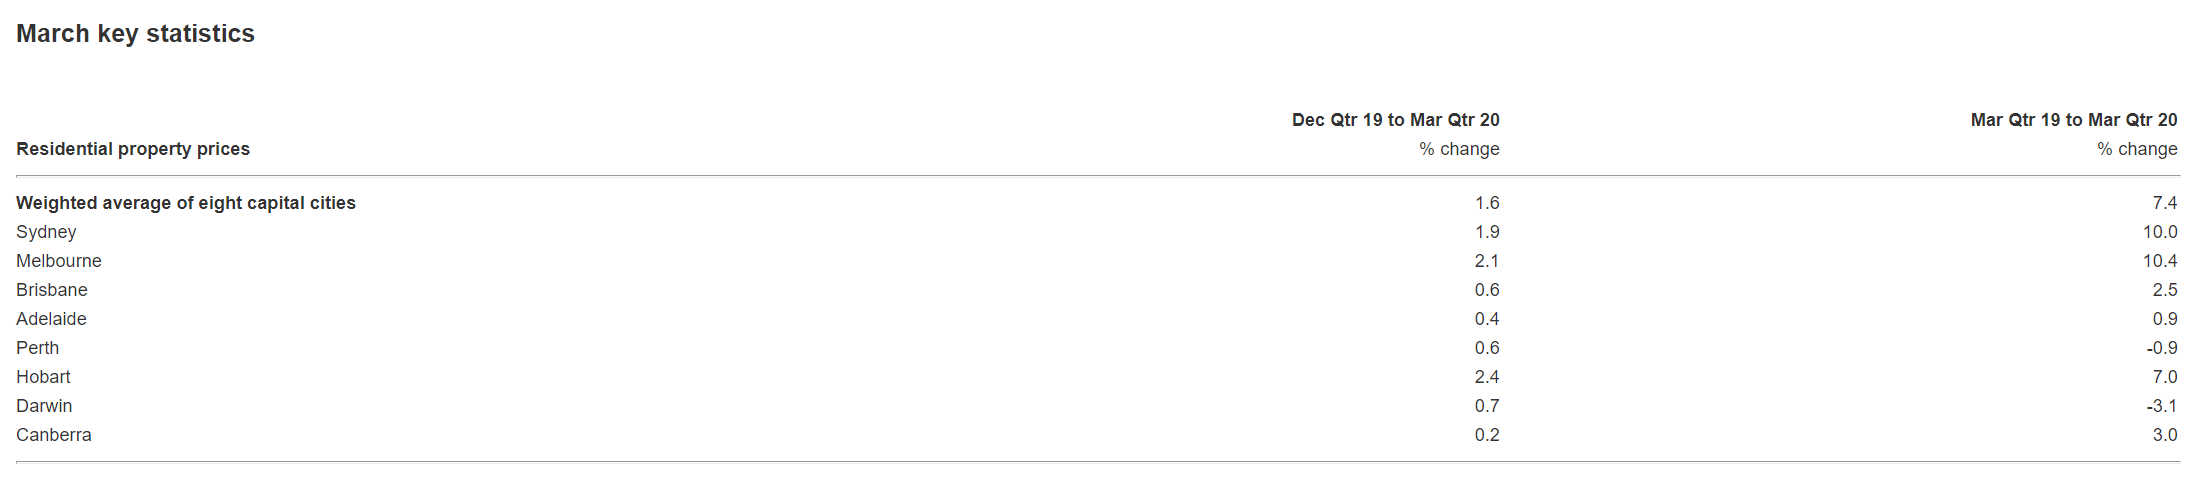Image resolution: width=2208 pixels, height=484 pixels.
Task: Click the 'Dec Qtr 19 to Mar Qtr 20' header
Action: click(x=1395, y=120)
